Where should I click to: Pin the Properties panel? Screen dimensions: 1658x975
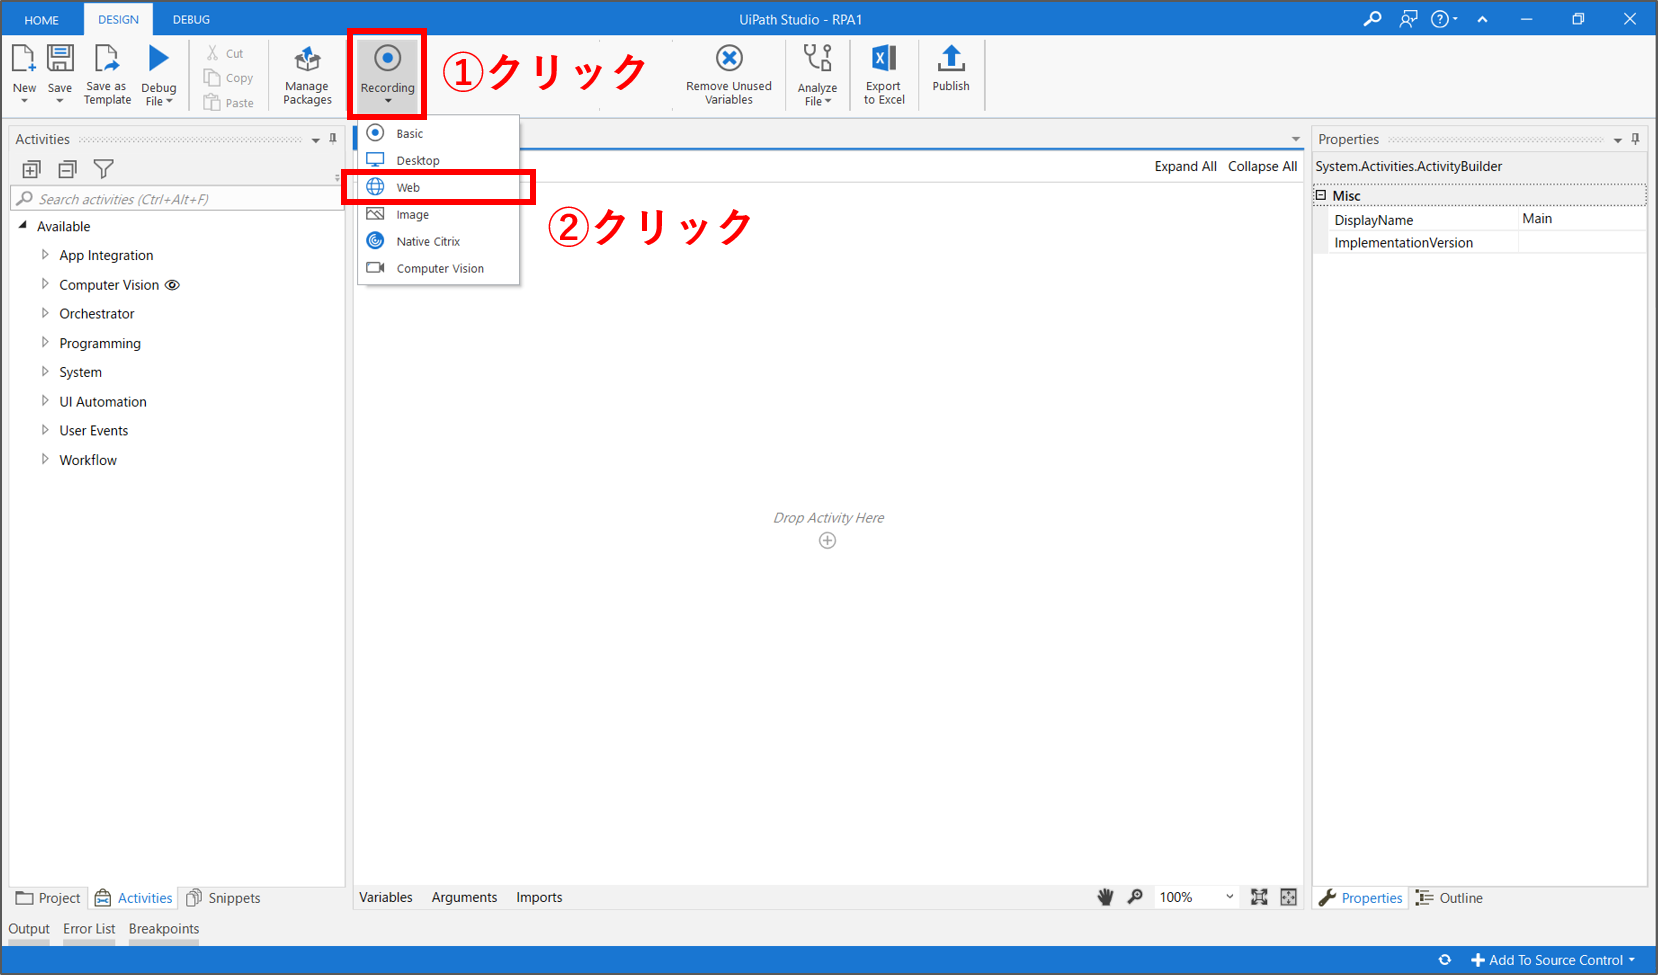[1635, 139]
